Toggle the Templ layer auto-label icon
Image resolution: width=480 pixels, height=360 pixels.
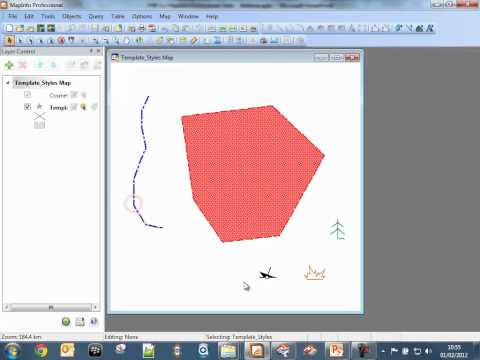pyautogui.click(x=94, y=107)
